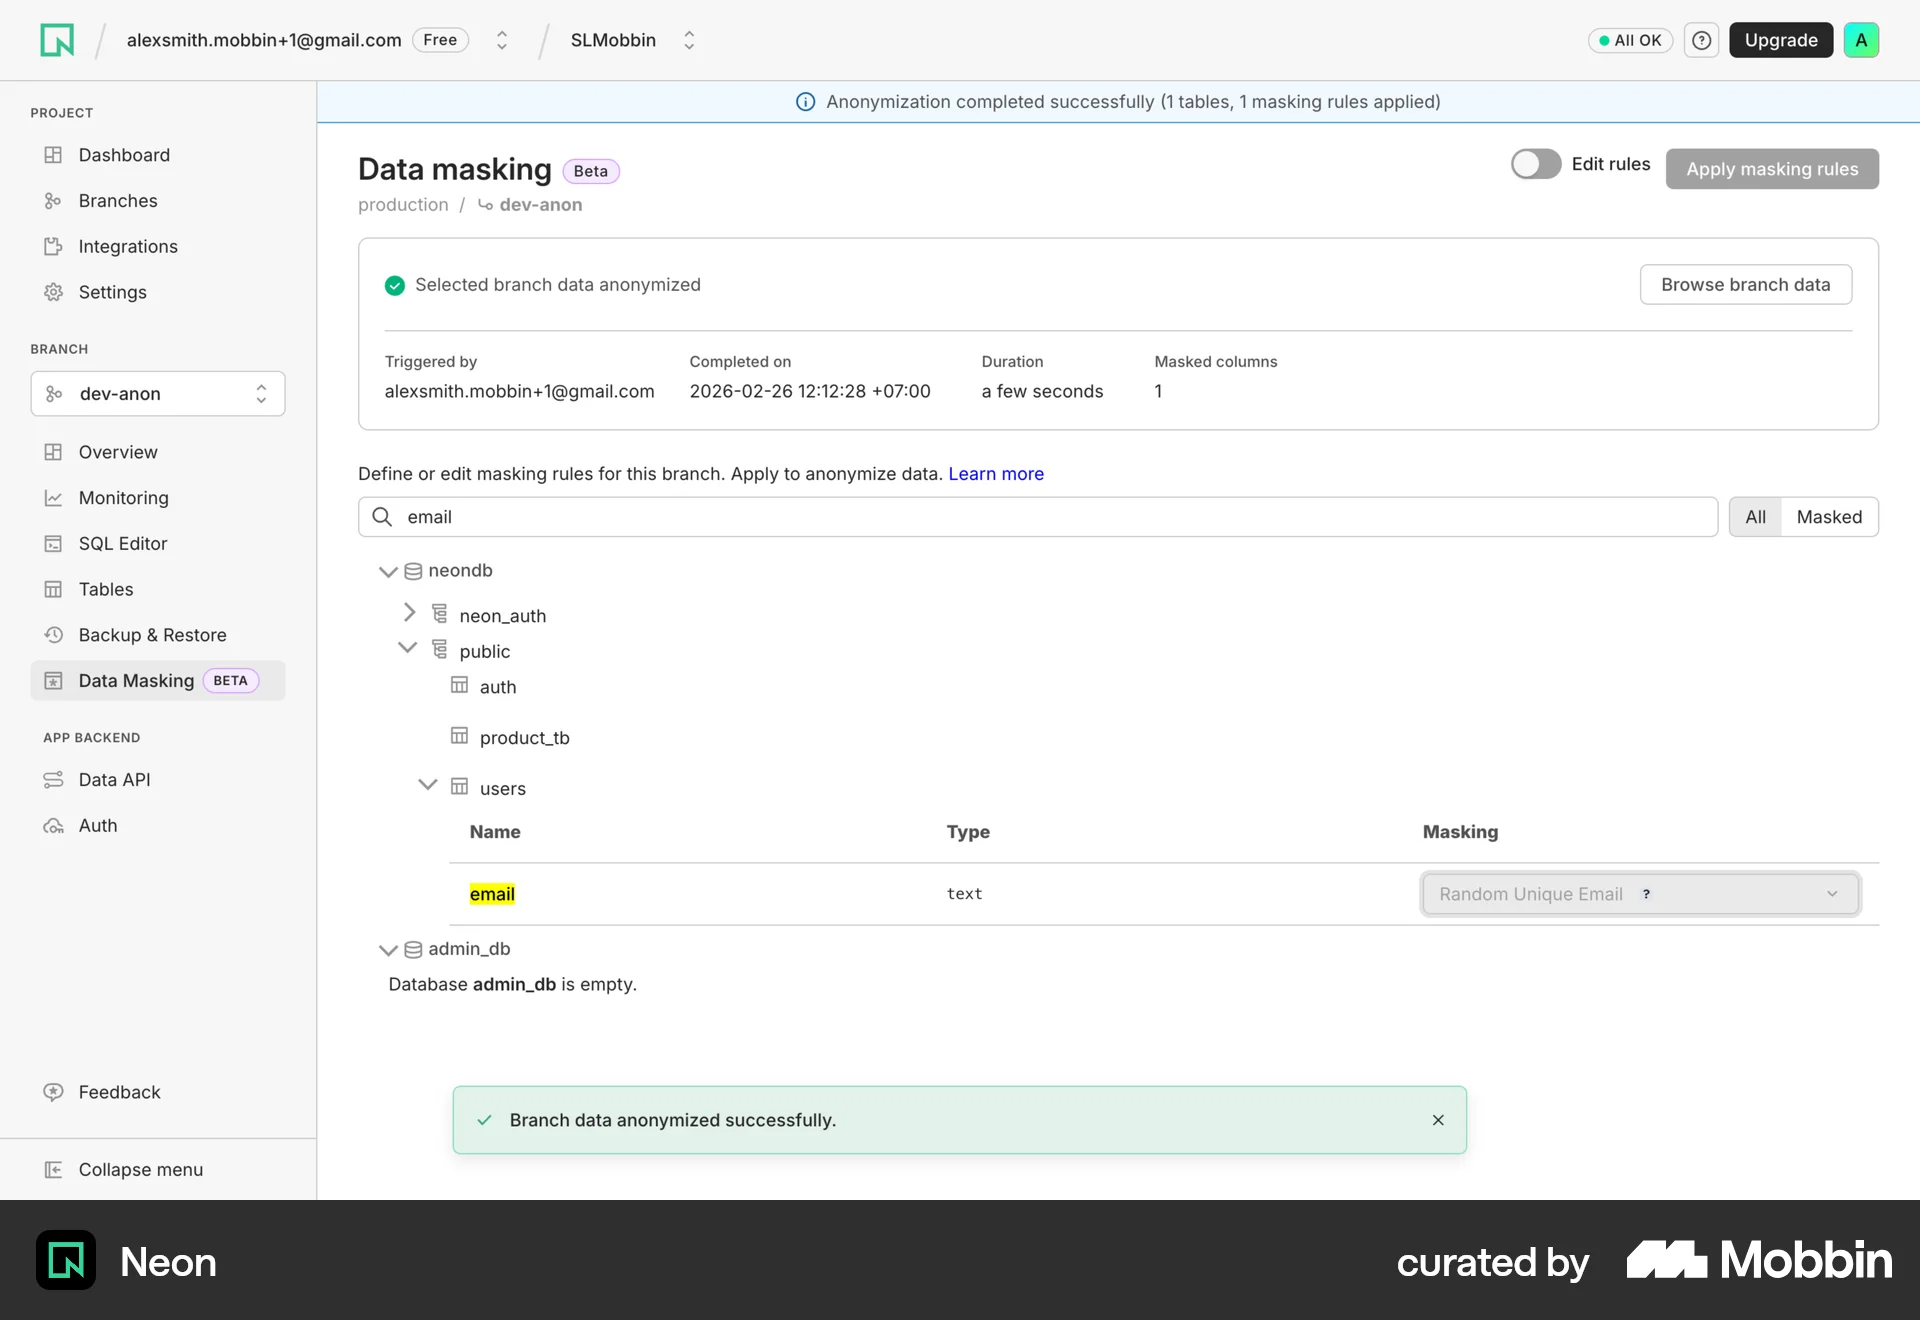Click the text type cell
This screenshot has height=1320, width=1920.
point(965,894)
